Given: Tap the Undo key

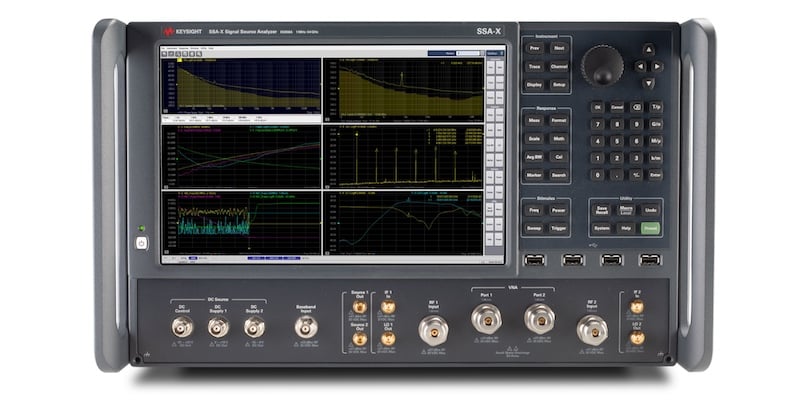Looking at the screenshot, I should pos(651,210).
